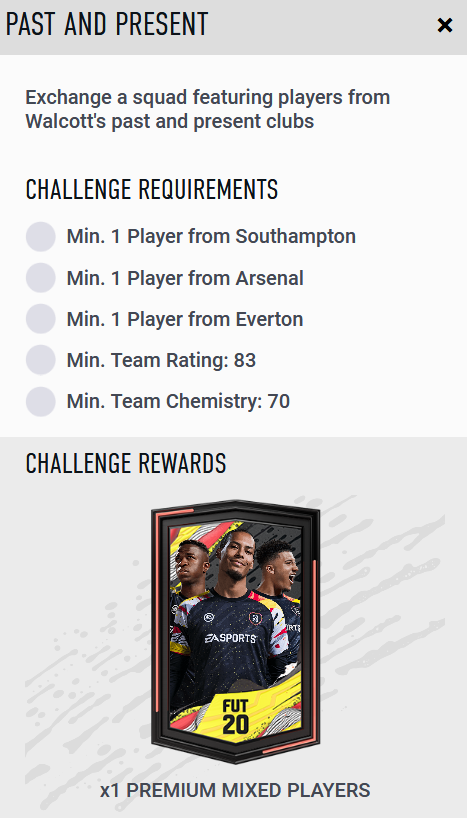467x818 pixels.
Task: Click the FUT 20 logo on the pack
Action: [235, 716]
